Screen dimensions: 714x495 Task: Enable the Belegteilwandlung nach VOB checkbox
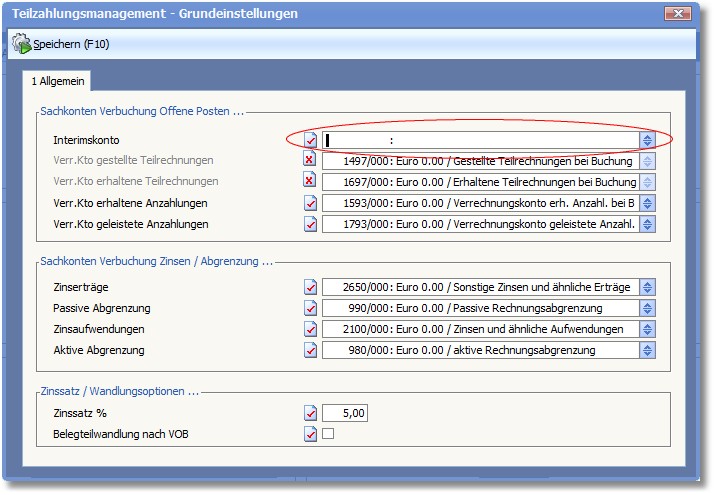click(x=328, y=434)
